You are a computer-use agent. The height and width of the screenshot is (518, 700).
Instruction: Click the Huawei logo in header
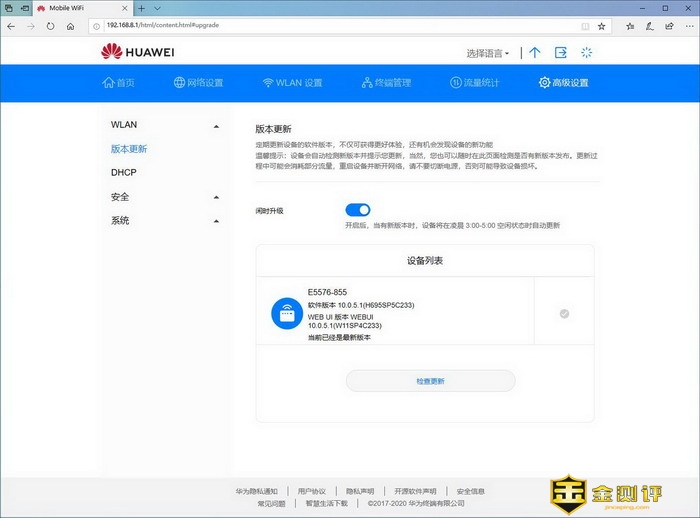click(138, 52)
